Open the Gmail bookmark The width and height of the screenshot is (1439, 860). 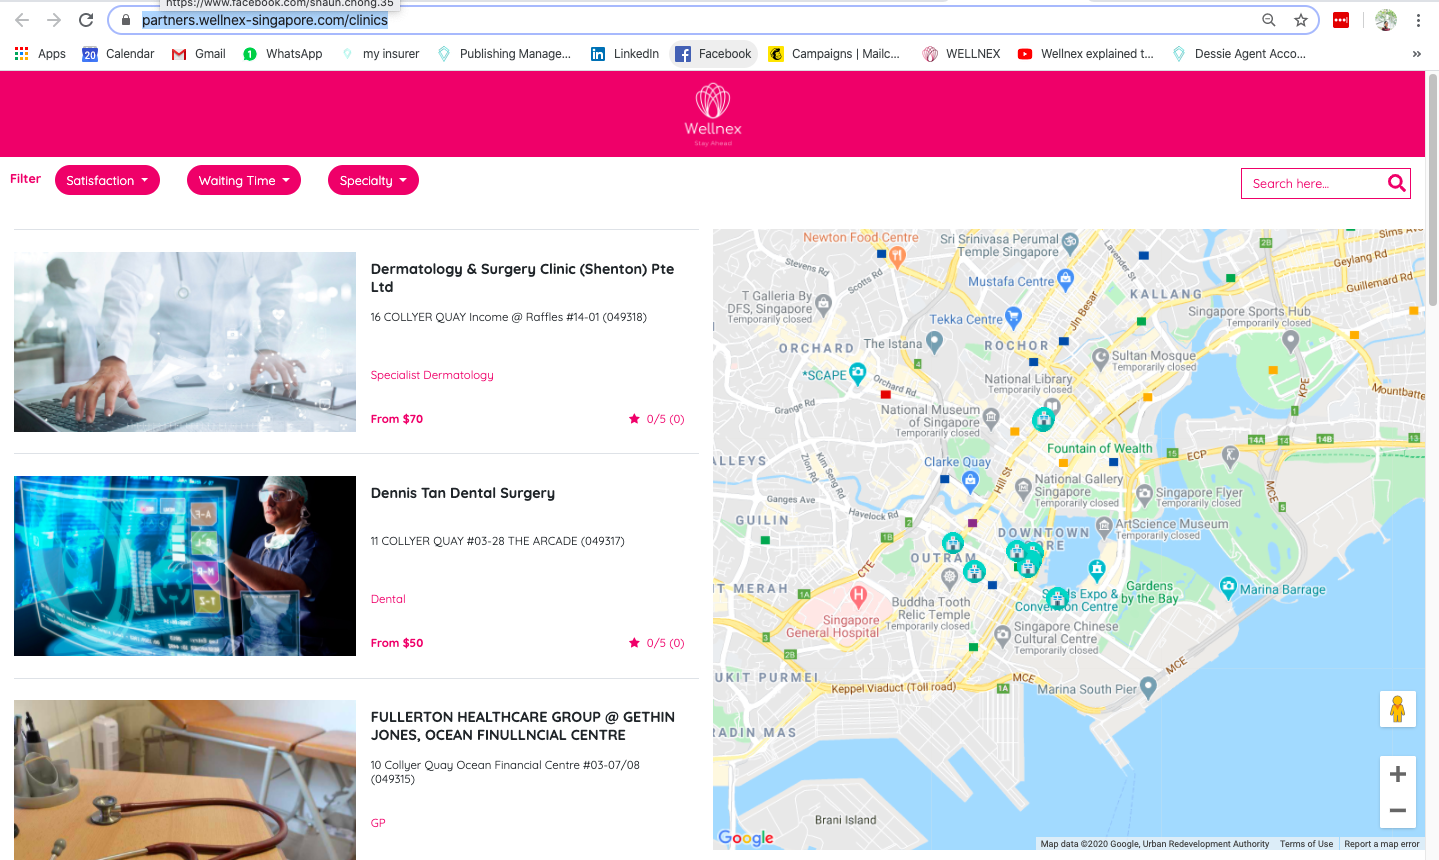coord(198,54)
